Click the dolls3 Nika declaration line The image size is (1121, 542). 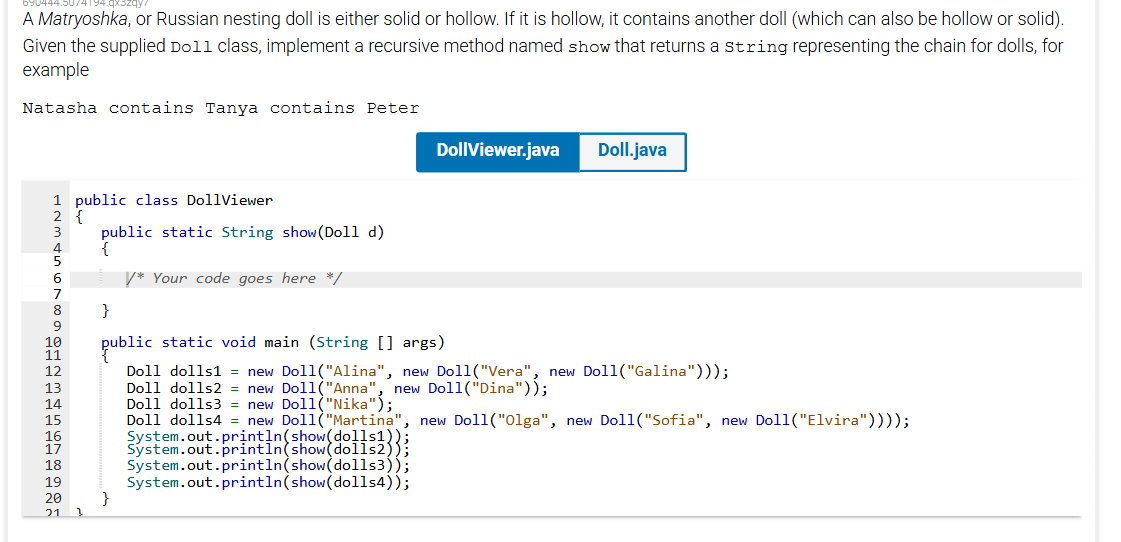point(260,404)
